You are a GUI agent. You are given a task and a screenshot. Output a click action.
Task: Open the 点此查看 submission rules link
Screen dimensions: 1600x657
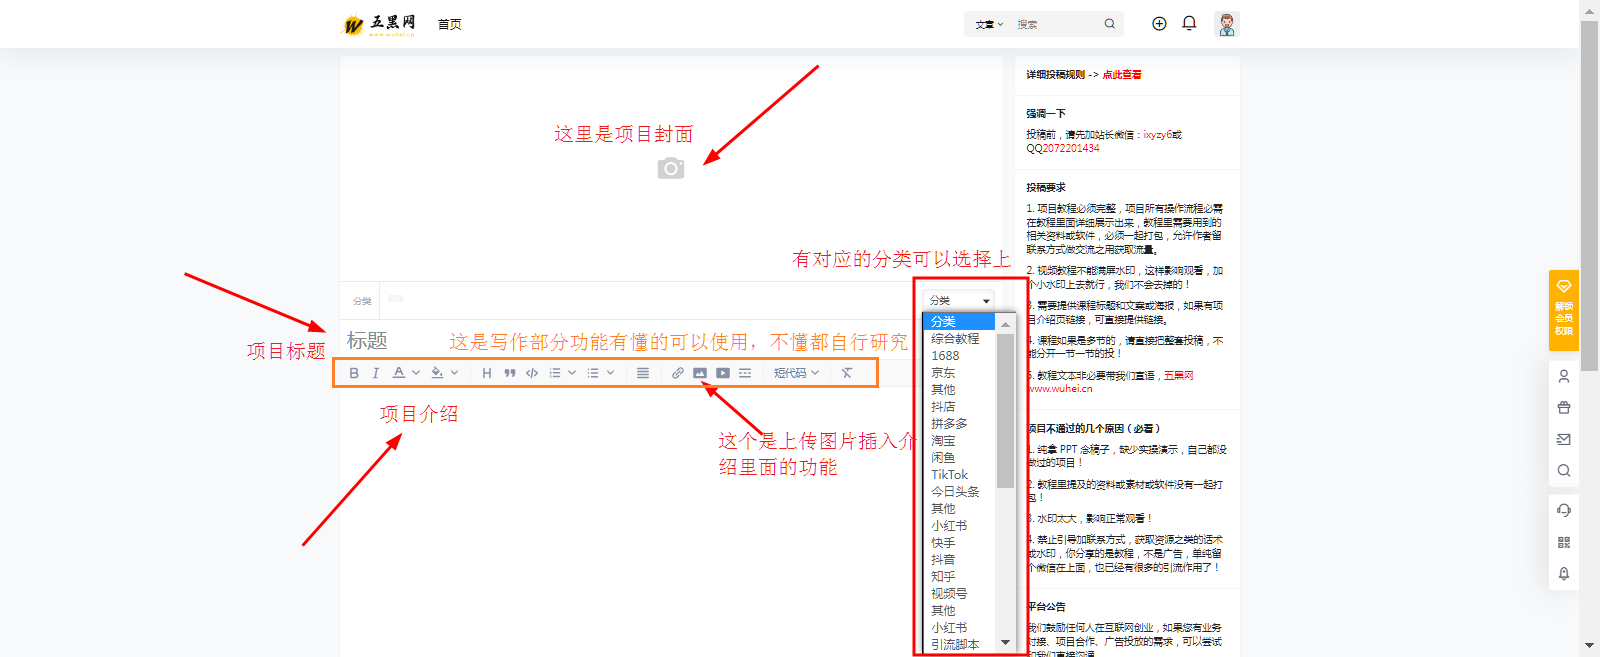coord(1122,75)
